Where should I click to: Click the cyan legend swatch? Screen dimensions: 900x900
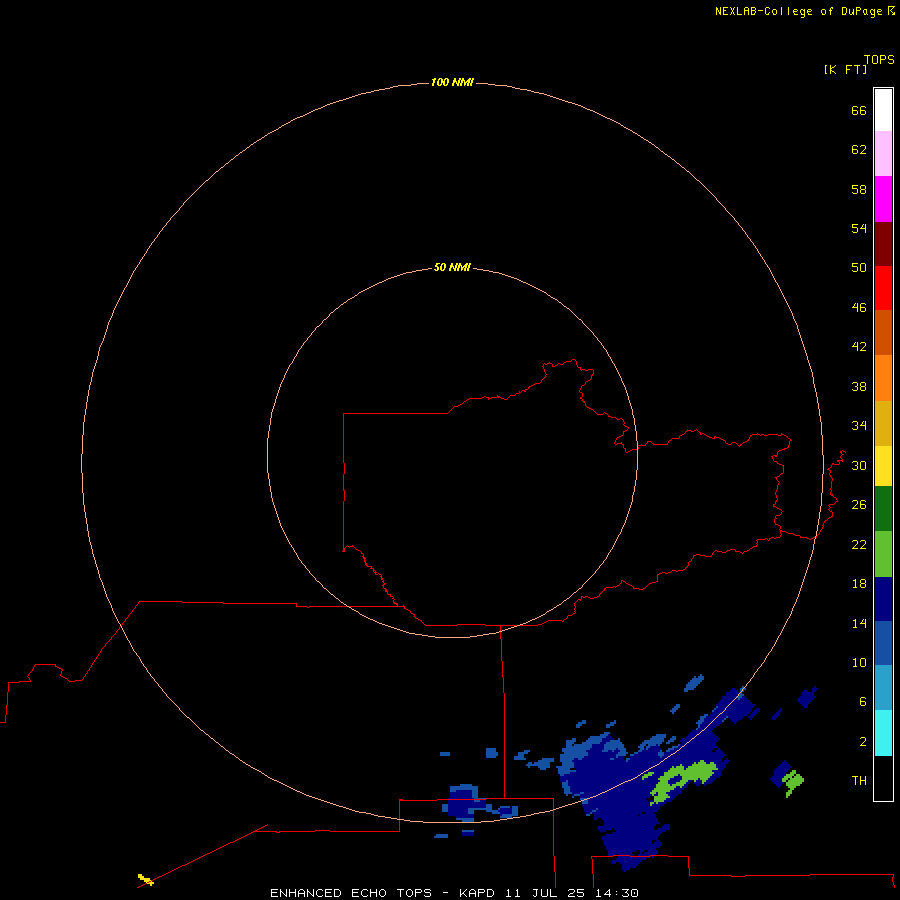pyautogui.click(x=883, y=733)
